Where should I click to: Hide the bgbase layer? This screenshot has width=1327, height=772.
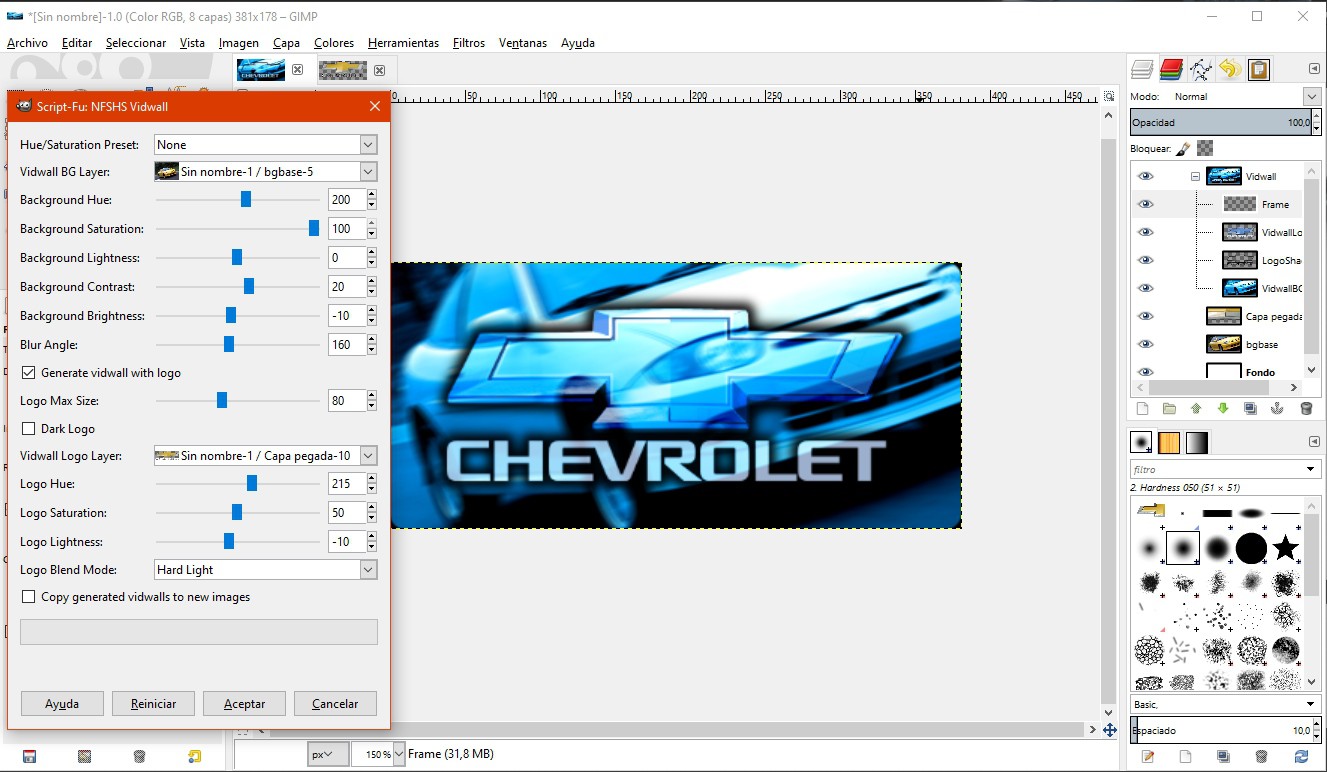tap(1146, 344)
